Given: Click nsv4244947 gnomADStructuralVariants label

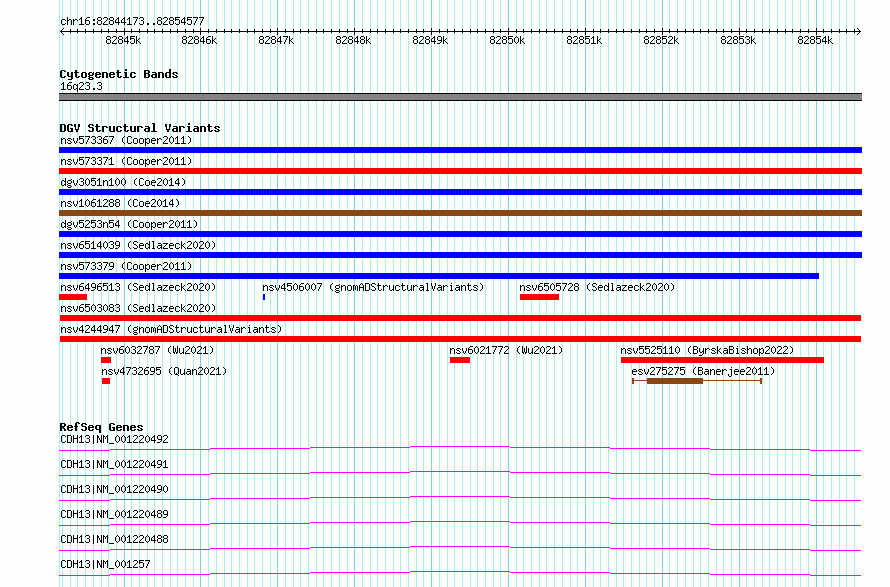Looking at the screenshot, I should pos(171,329).
